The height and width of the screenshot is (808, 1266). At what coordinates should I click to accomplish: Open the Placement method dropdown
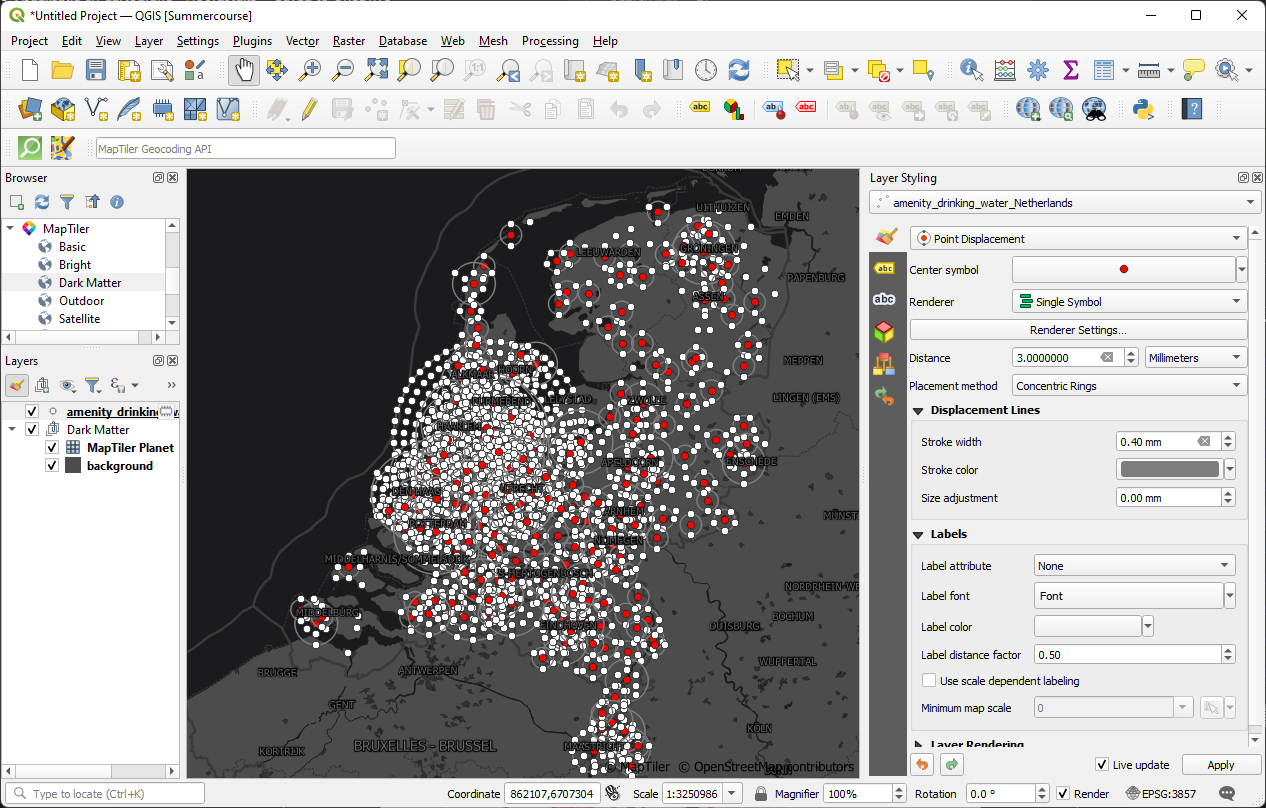1129,386
